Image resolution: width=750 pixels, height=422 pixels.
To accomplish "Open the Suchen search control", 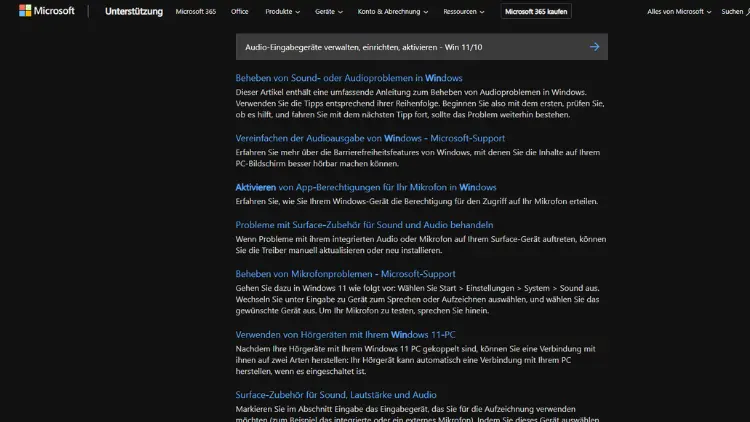I will (735, 11).
